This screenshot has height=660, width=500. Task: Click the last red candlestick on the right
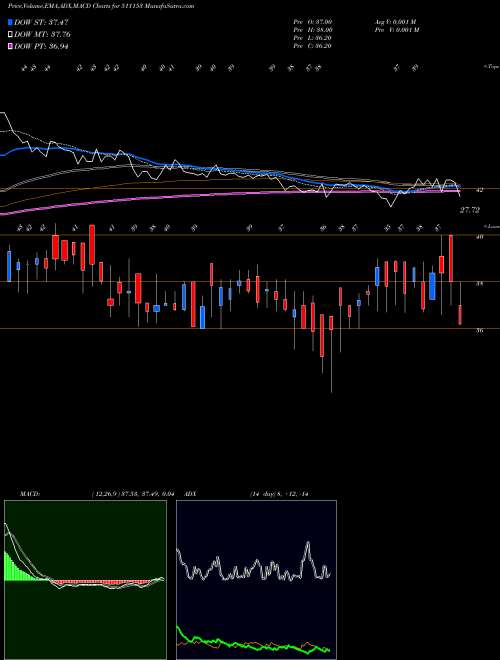460,315
